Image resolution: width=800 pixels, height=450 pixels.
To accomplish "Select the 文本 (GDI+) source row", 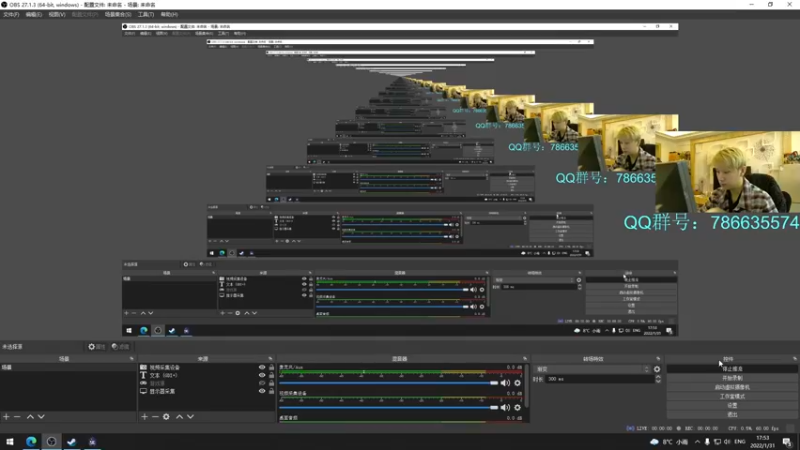I will [207, 376].
